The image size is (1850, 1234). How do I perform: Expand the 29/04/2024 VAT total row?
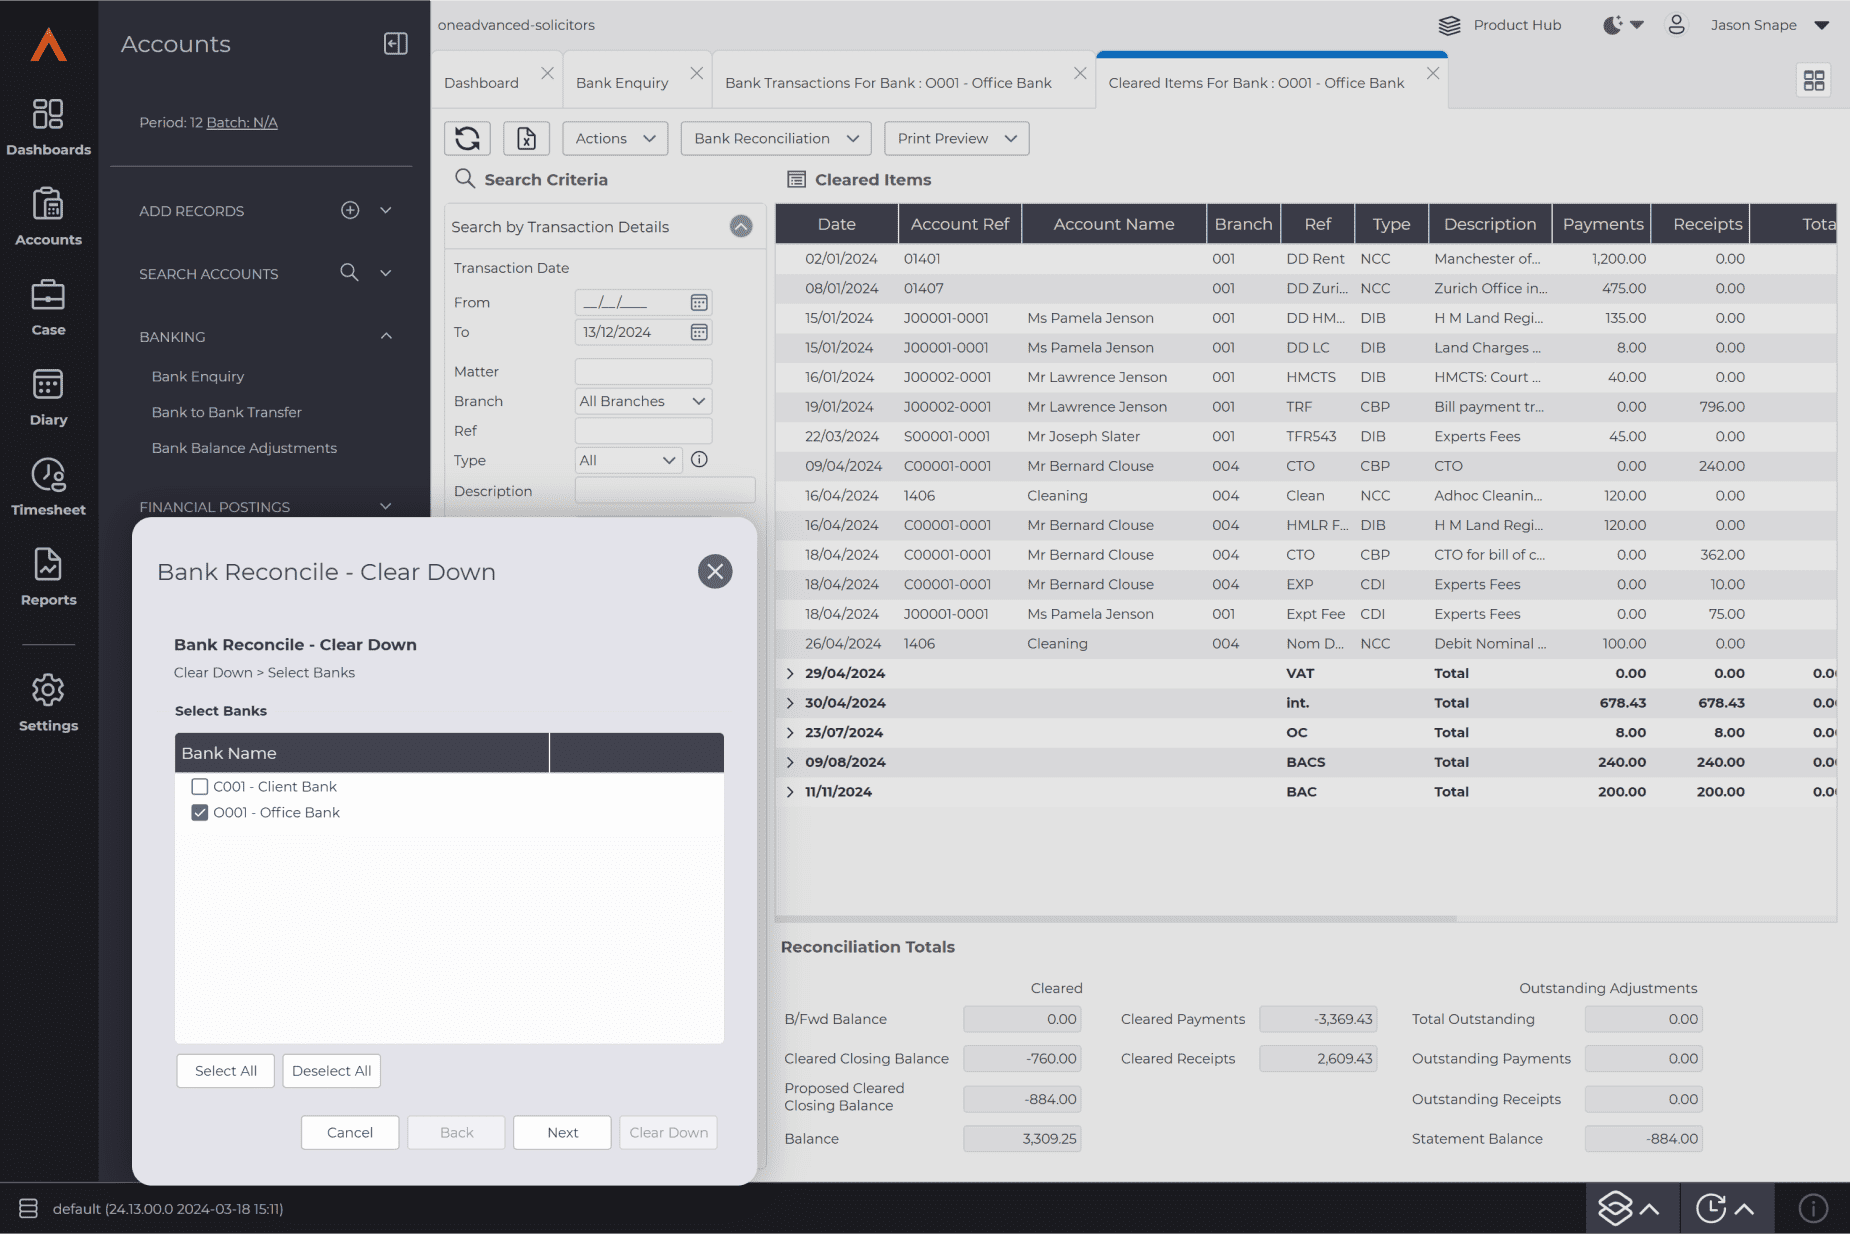coord(790,674)
